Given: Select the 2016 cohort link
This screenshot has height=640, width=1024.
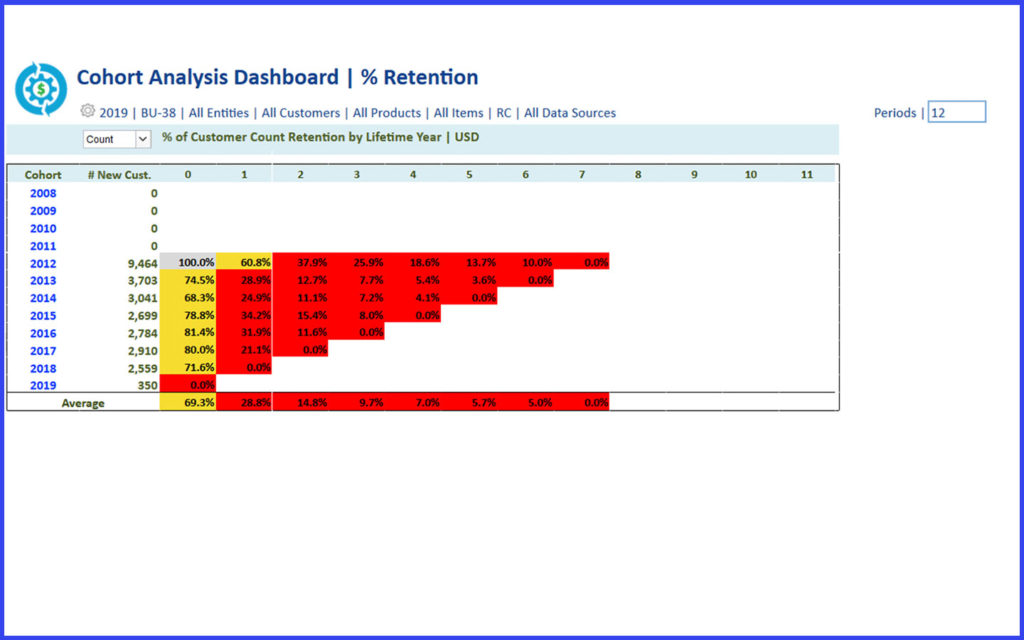Looking at the screenshot, I should pos(43,333).
